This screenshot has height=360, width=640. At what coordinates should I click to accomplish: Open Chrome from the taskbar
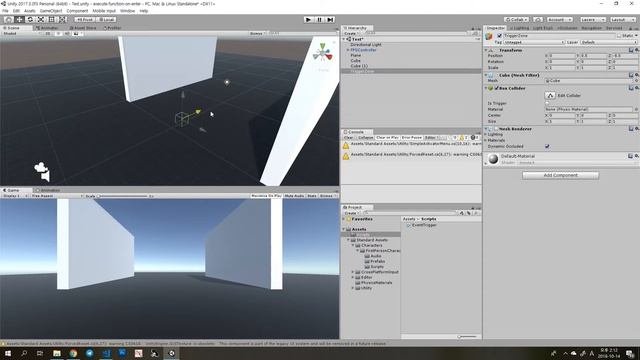click(x=73, y=353)
